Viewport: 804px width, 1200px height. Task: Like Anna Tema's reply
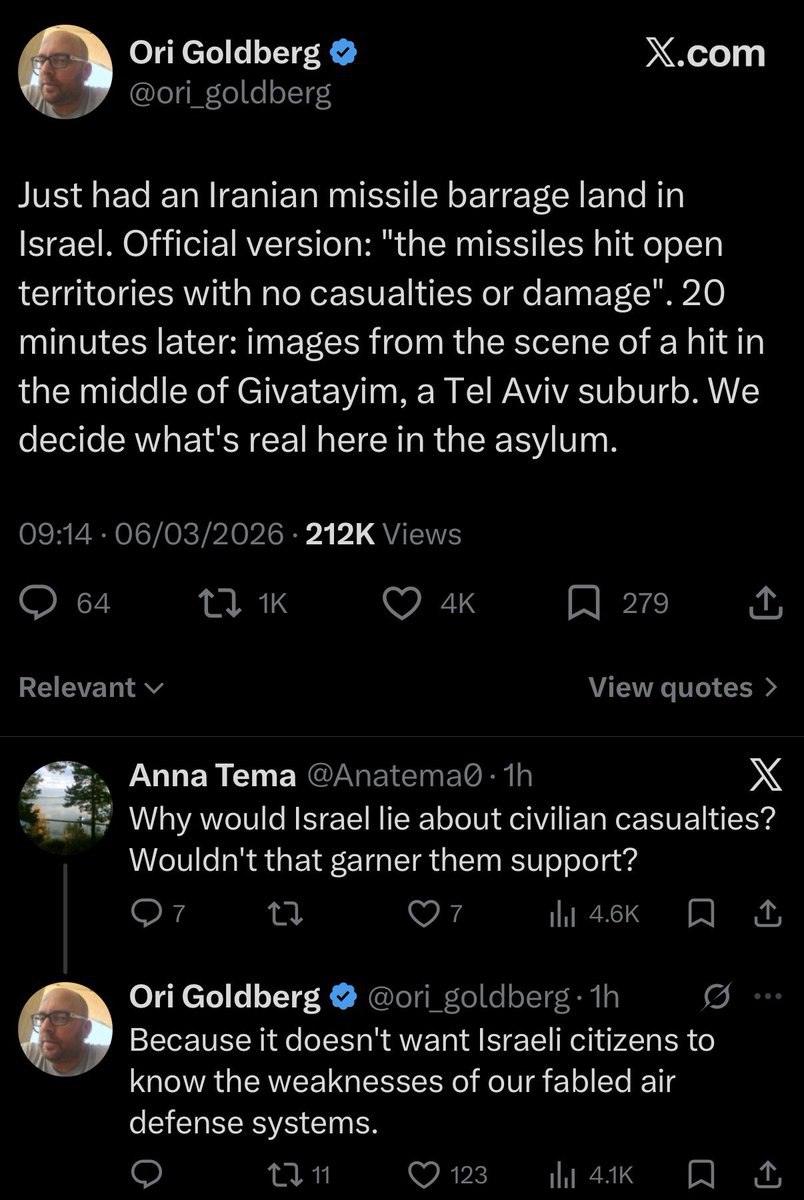pos(426,912)
